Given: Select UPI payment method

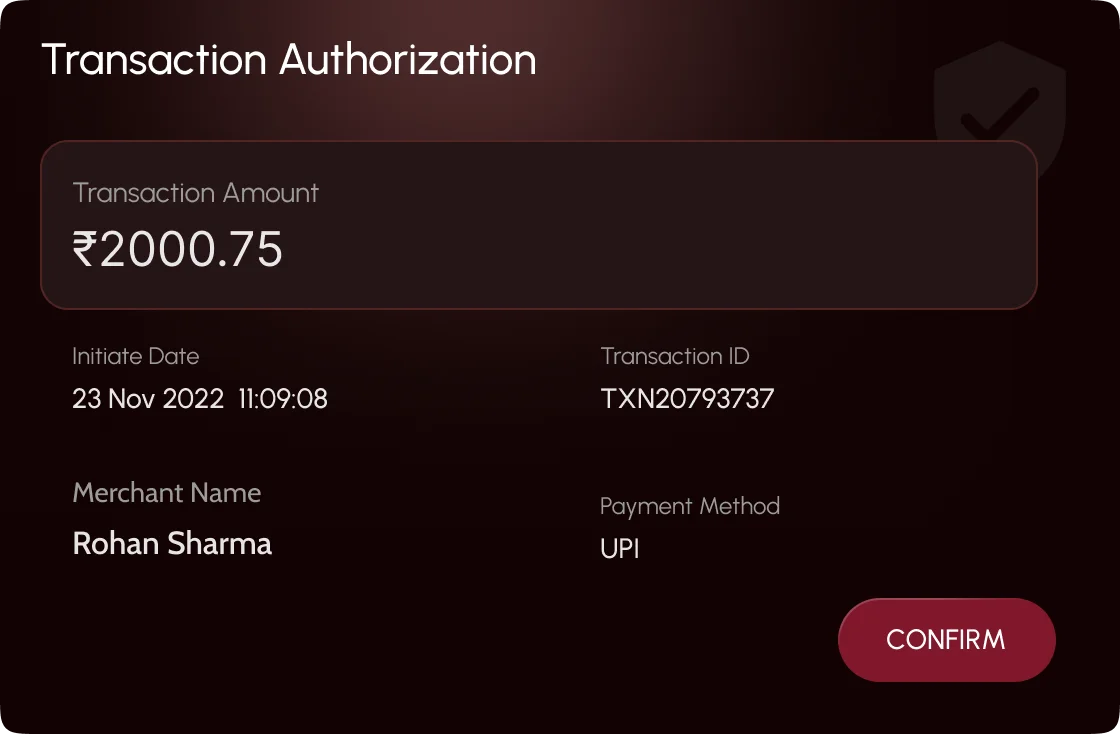Looking at the screenshot, I should [x=618, y=548].
